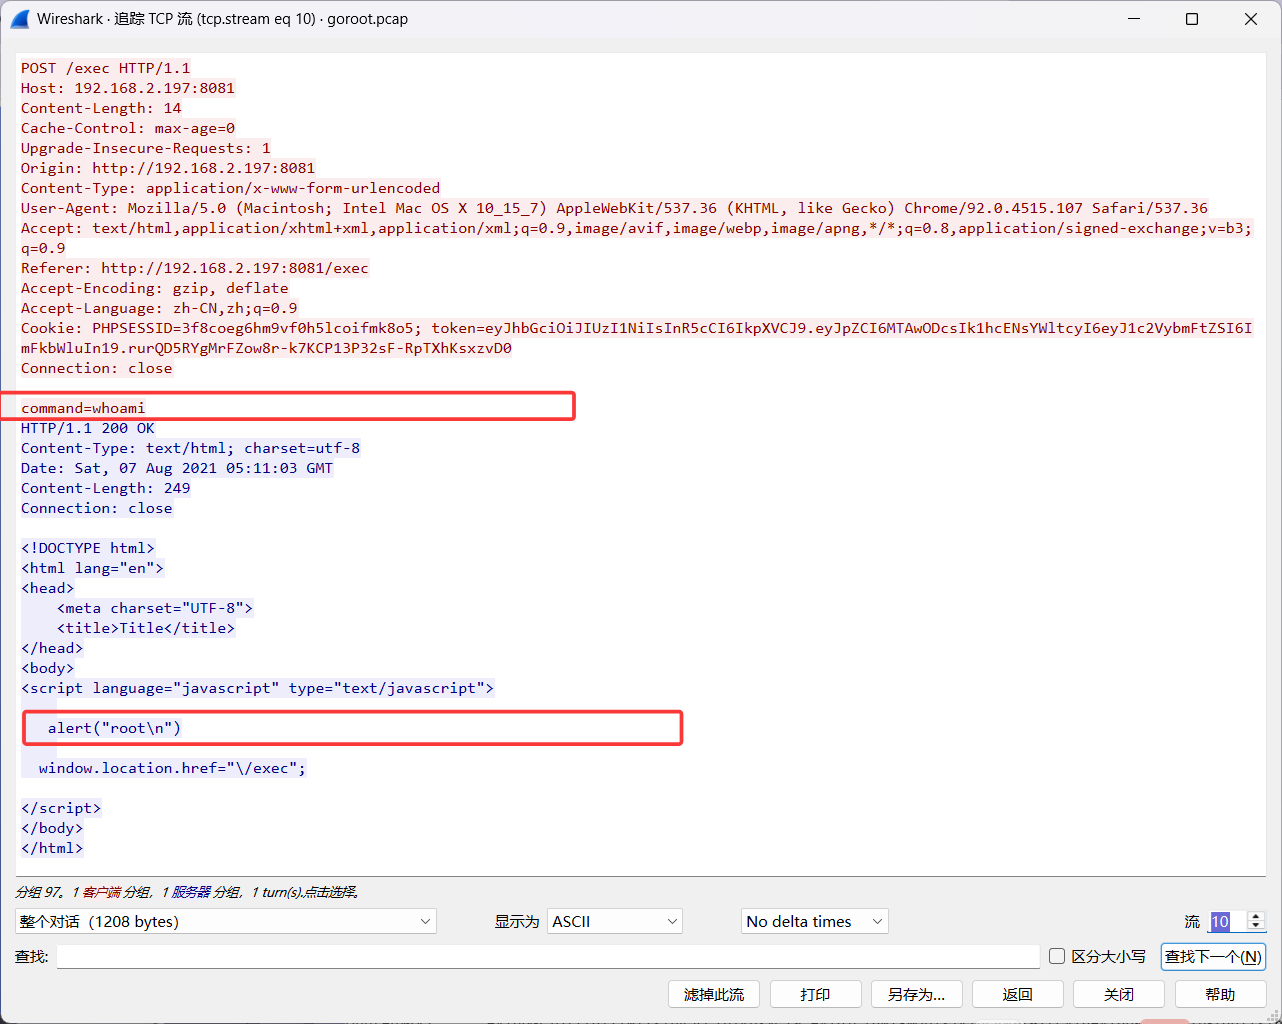Screen dimensions: 1282x1024
Task: Click the <meta charset="UTF-8"> line
Action: (x=155, y=608)
